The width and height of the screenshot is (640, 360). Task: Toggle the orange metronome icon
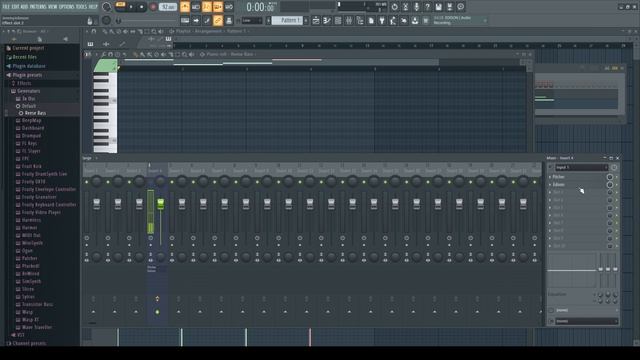coord(185,7)
